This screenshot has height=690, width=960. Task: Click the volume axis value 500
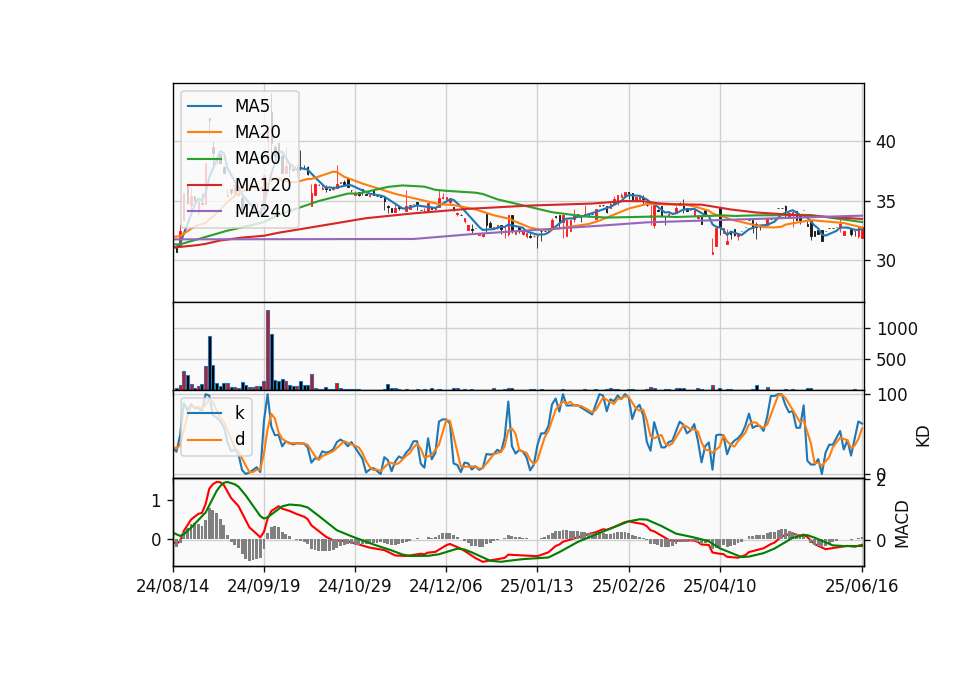pos(891,360)
